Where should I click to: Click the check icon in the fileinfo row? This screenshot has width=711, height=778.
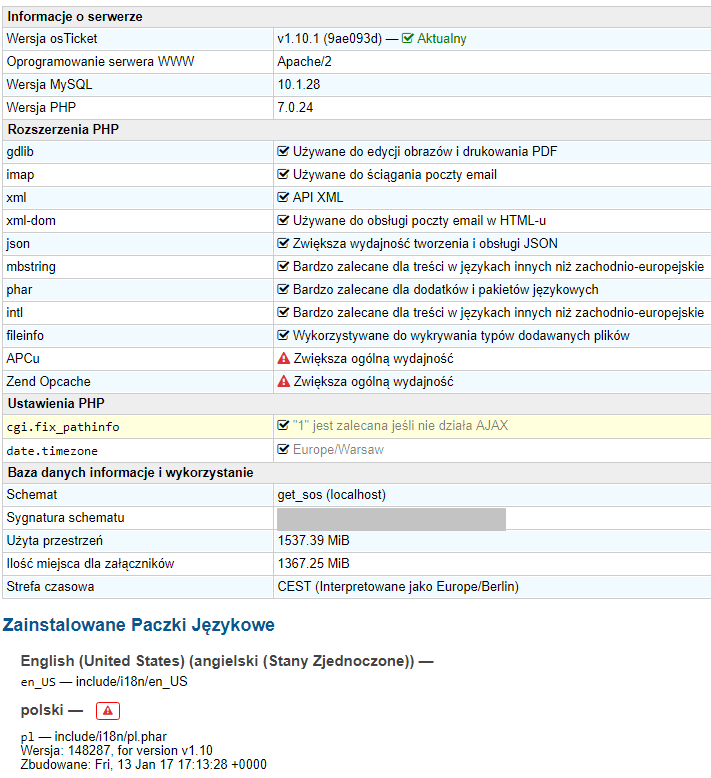point(283,335)
